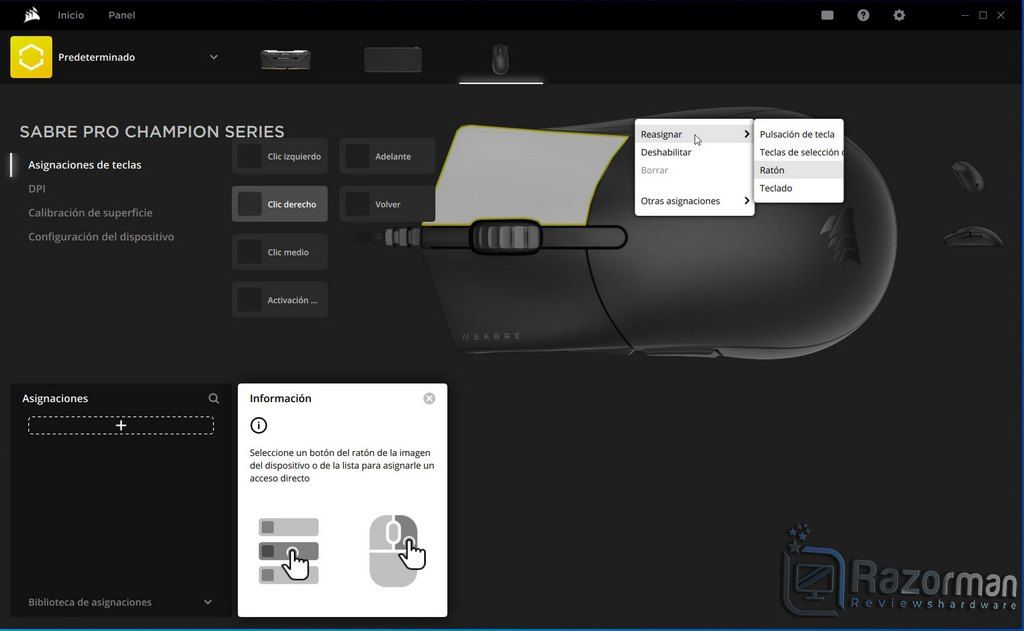
Task: Open the Panel tab
Action: click(121, 15)
